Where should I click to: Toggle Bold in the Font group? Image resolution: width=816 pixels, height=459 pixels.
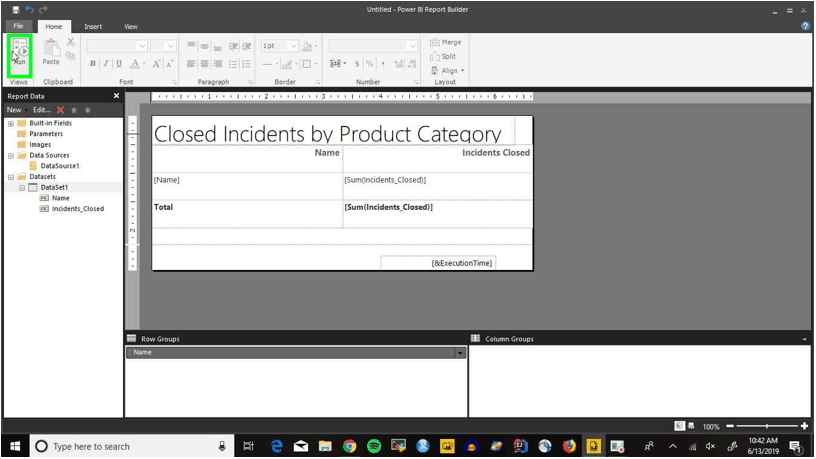(x=93, y=63)
